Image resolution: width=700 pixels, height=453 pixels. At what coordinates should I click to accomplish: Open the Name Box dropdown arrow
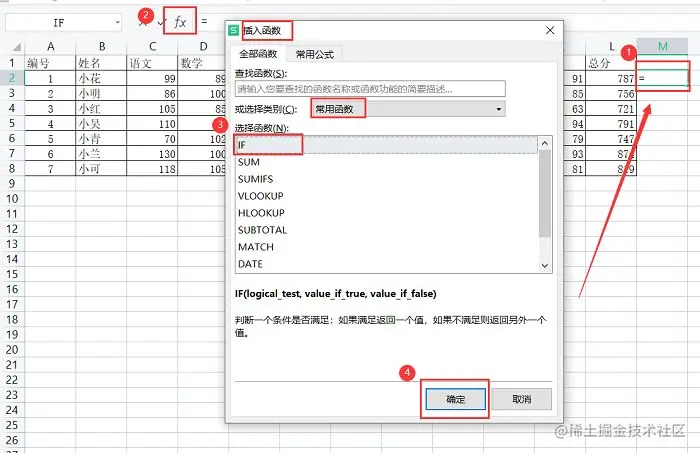(117, 22)
